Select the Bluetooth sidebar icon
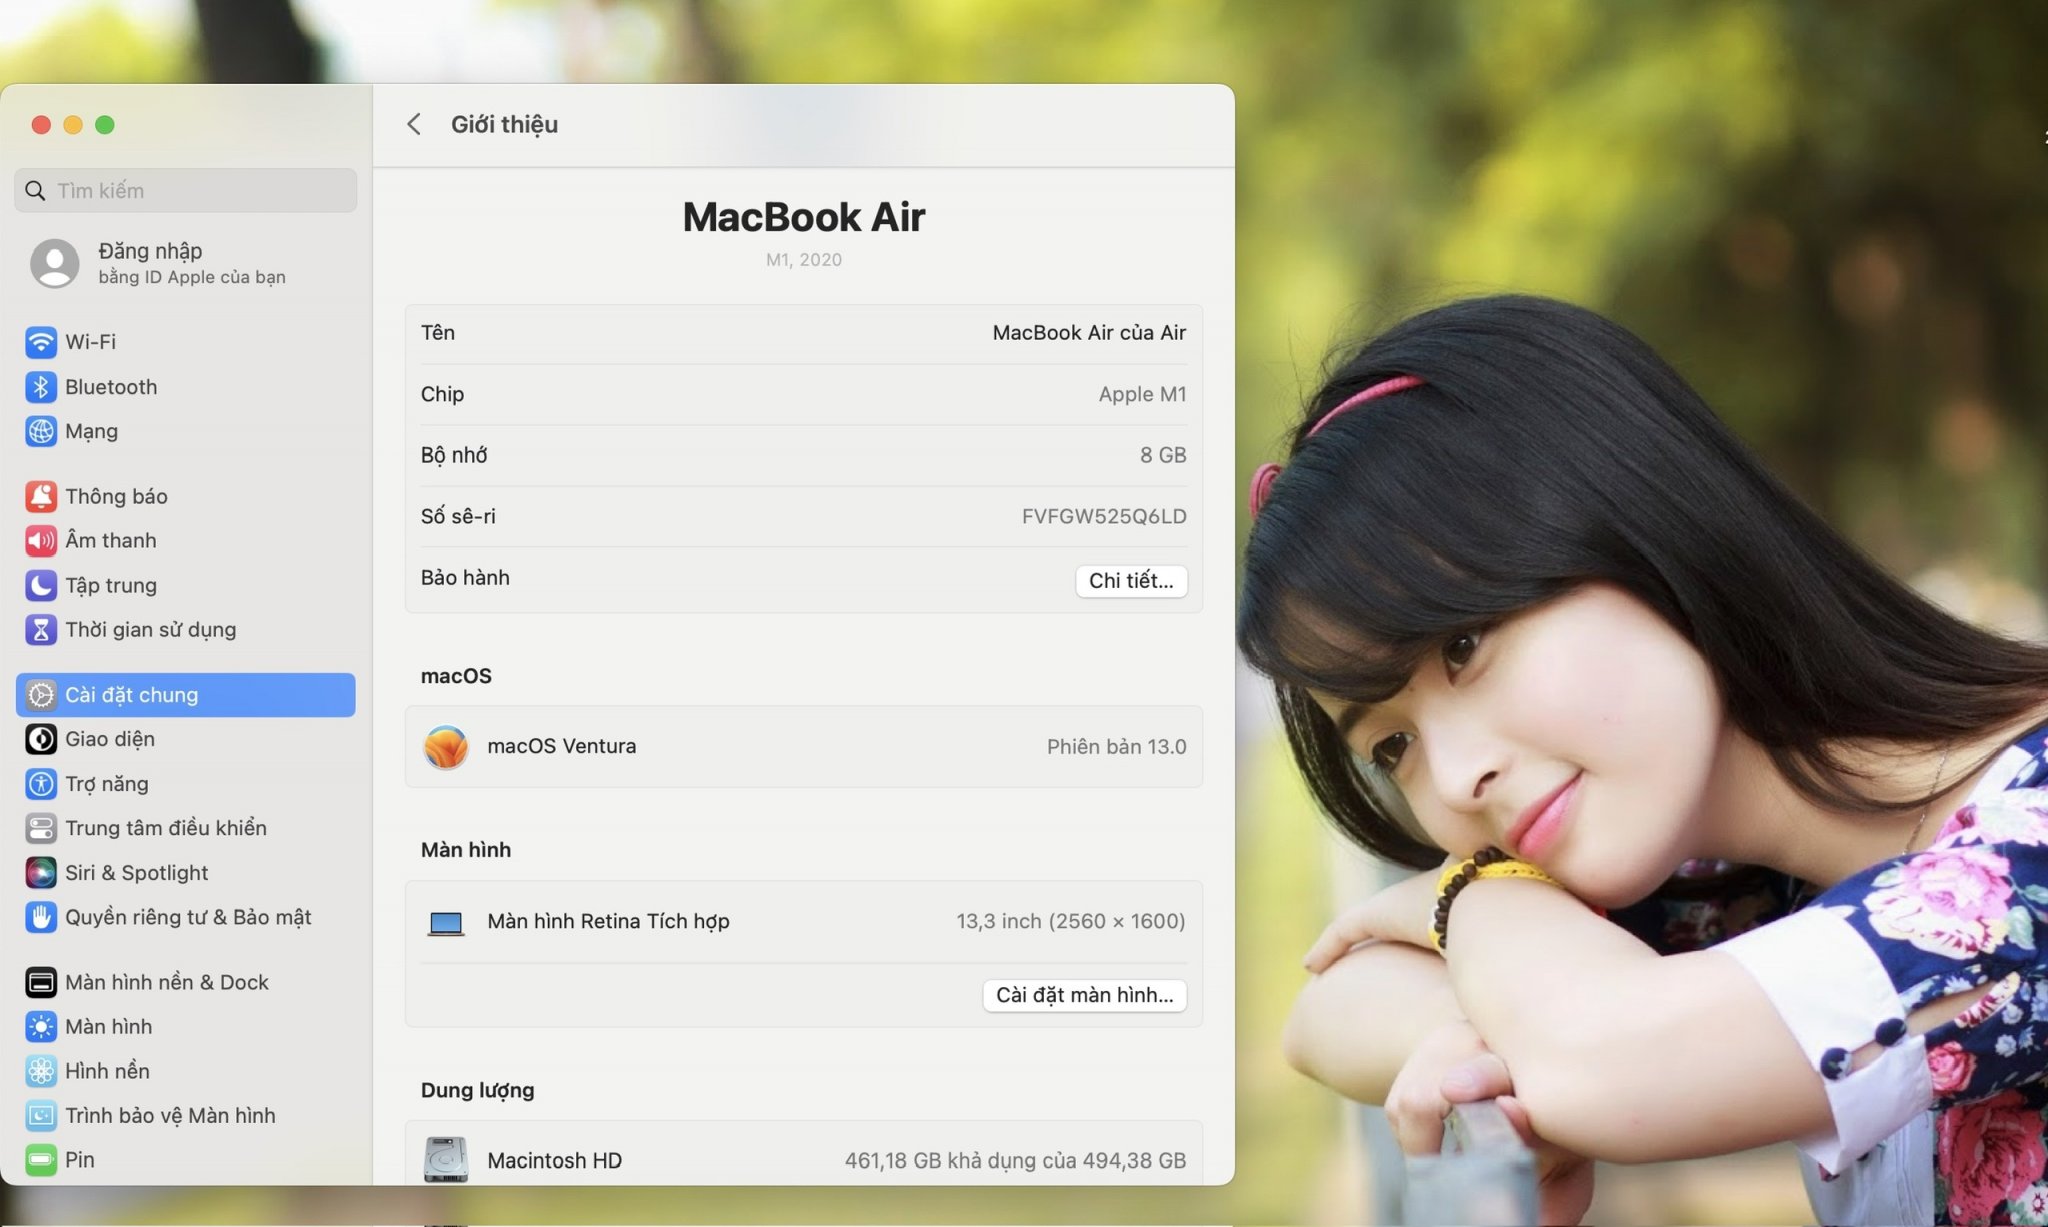The image size is (2048, 1227). [x=41, y=387]
